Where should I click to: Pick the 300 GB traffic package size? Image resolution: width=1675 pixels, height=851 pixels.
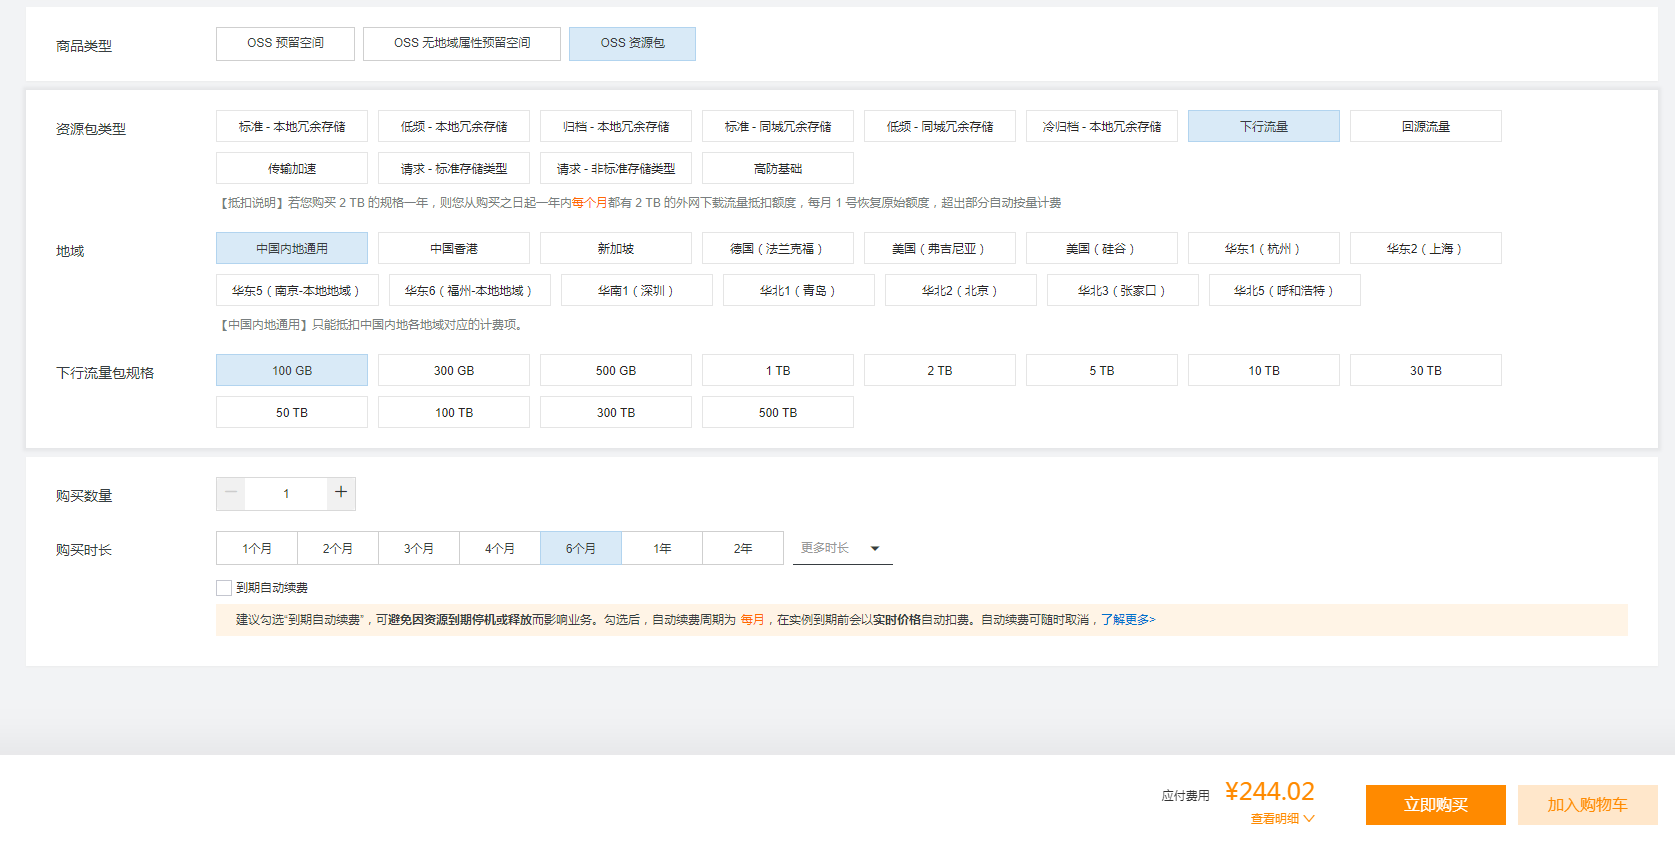tap(454, 370)
